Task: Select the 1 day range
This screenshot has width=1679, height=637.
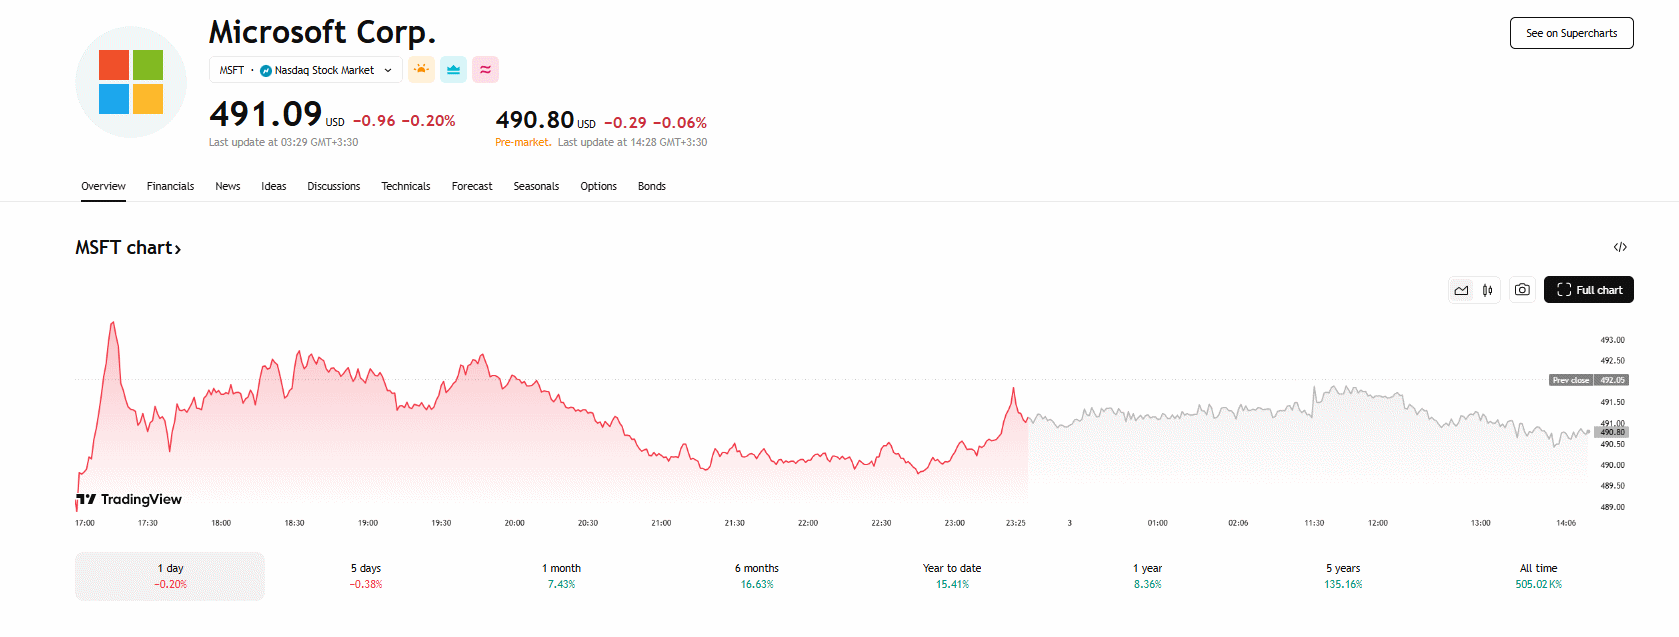Action: [x=170, y=576]
